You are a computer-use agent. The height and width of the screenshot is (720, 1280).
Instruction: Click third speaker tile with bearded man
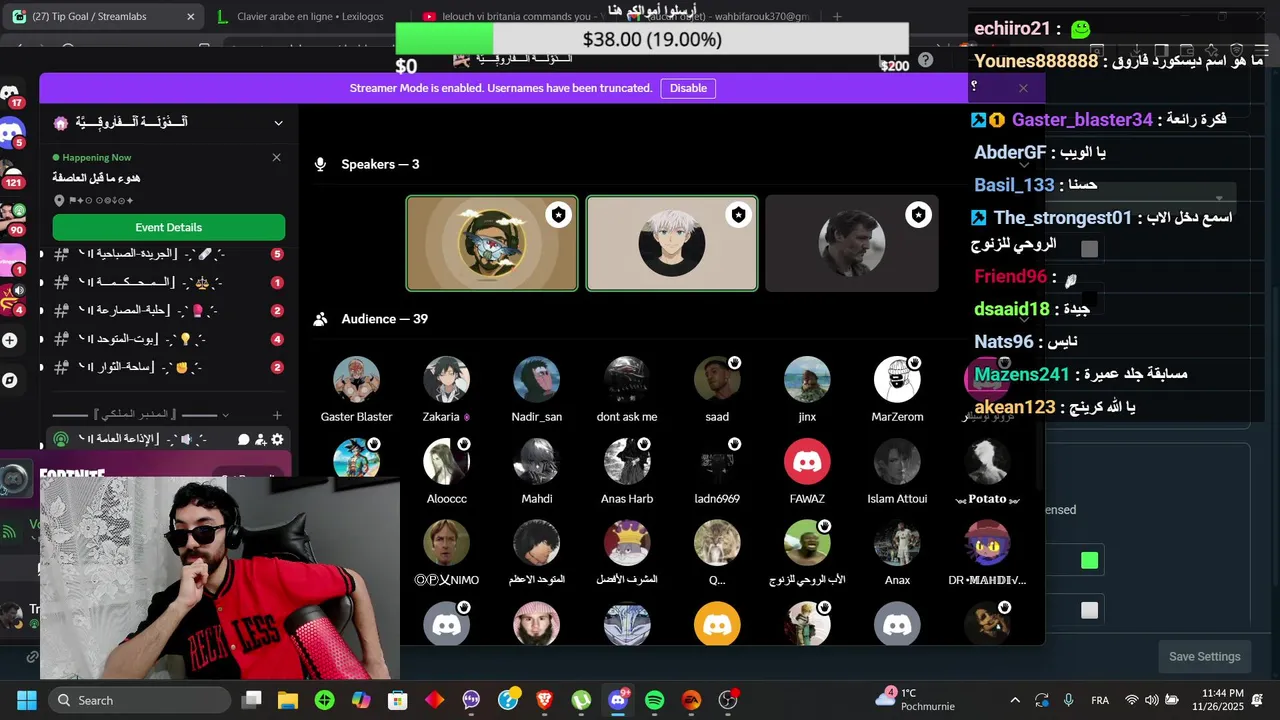(852, 243)
